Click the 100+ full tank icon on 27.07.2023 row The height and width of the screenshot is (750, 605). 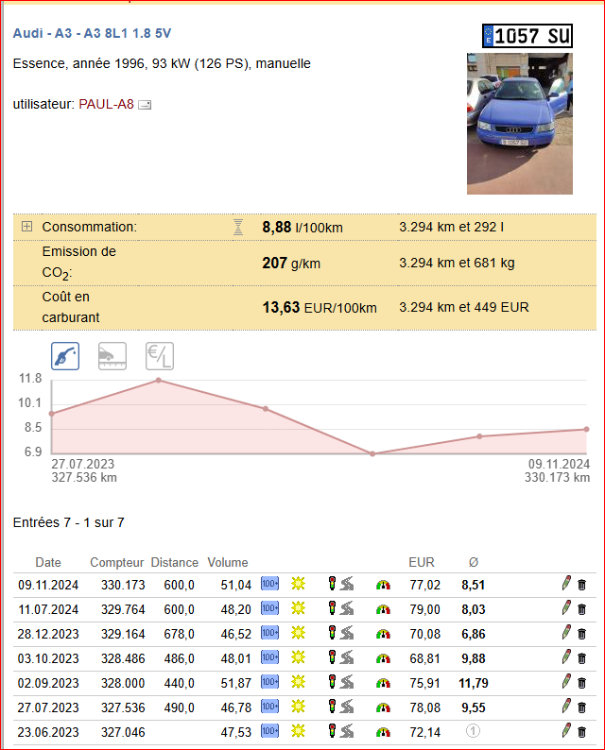[x=270, y=706]
